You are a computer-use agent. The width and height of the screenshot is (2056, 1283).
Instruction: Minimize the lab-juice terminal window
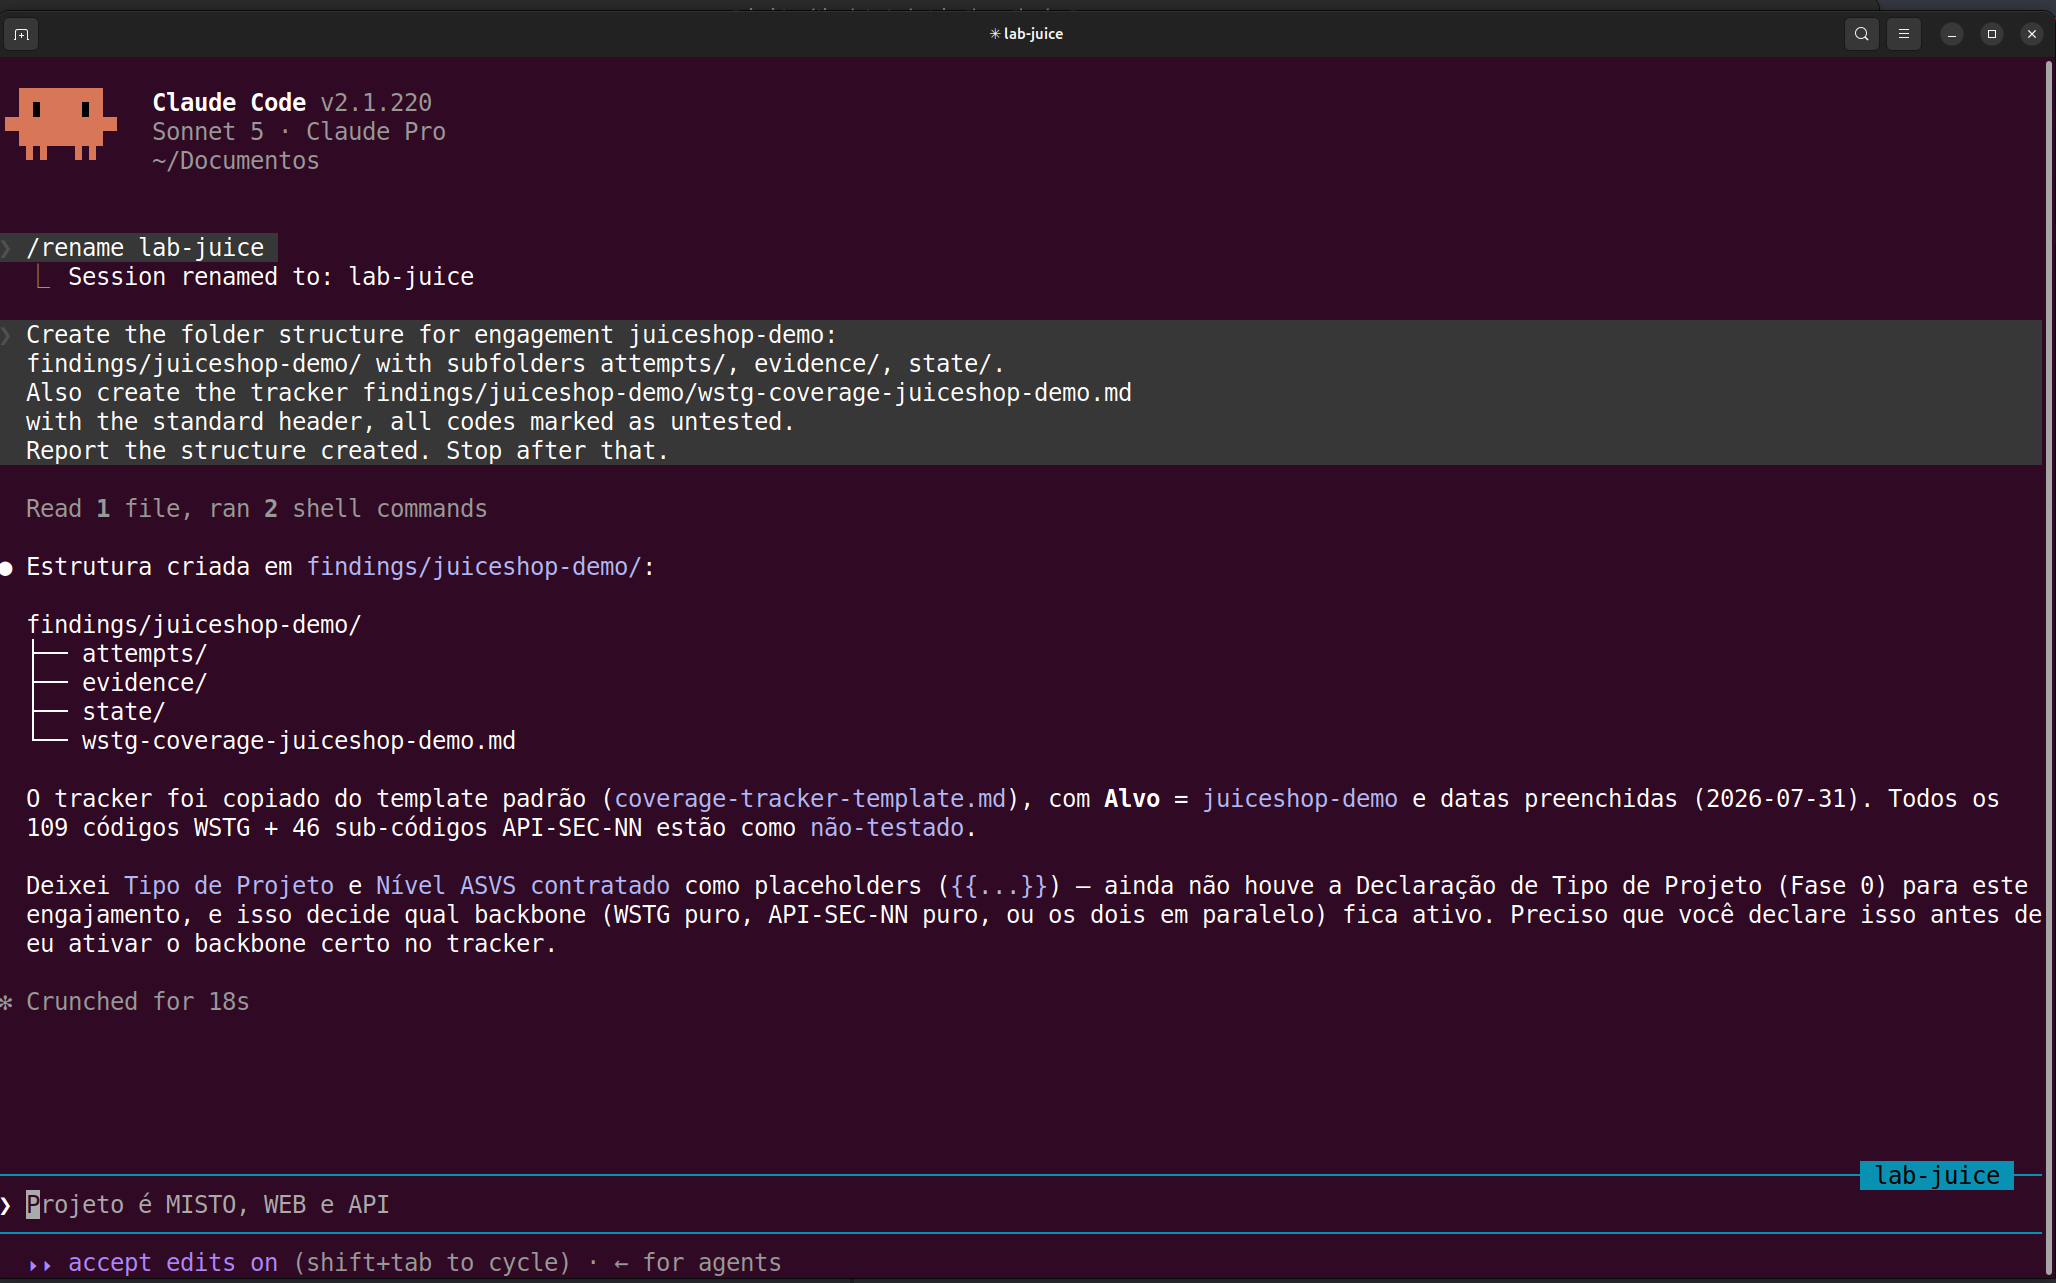click(1951, 34)
